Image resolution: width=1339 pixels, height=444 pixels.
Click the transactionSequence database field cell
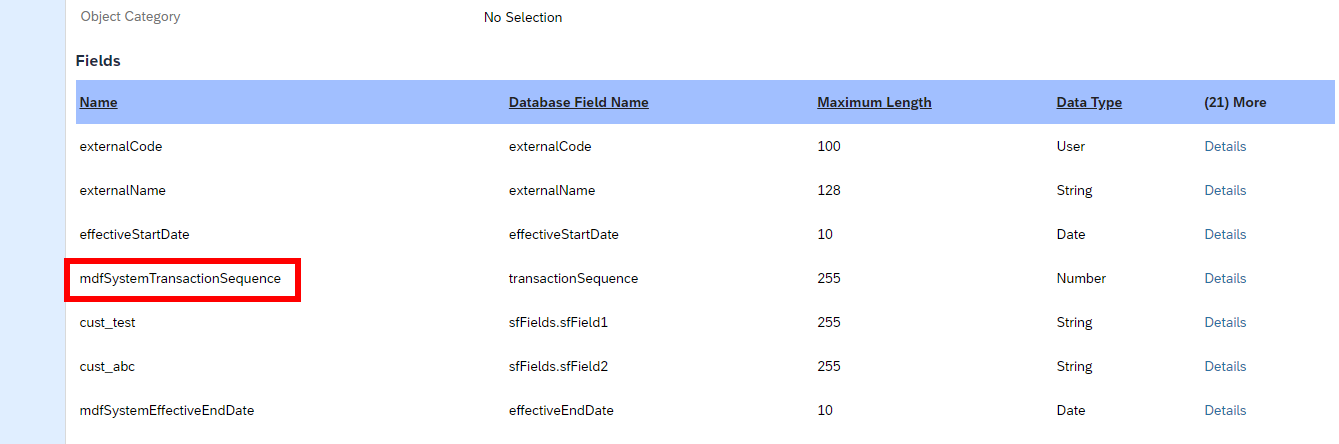coord(573,278)
